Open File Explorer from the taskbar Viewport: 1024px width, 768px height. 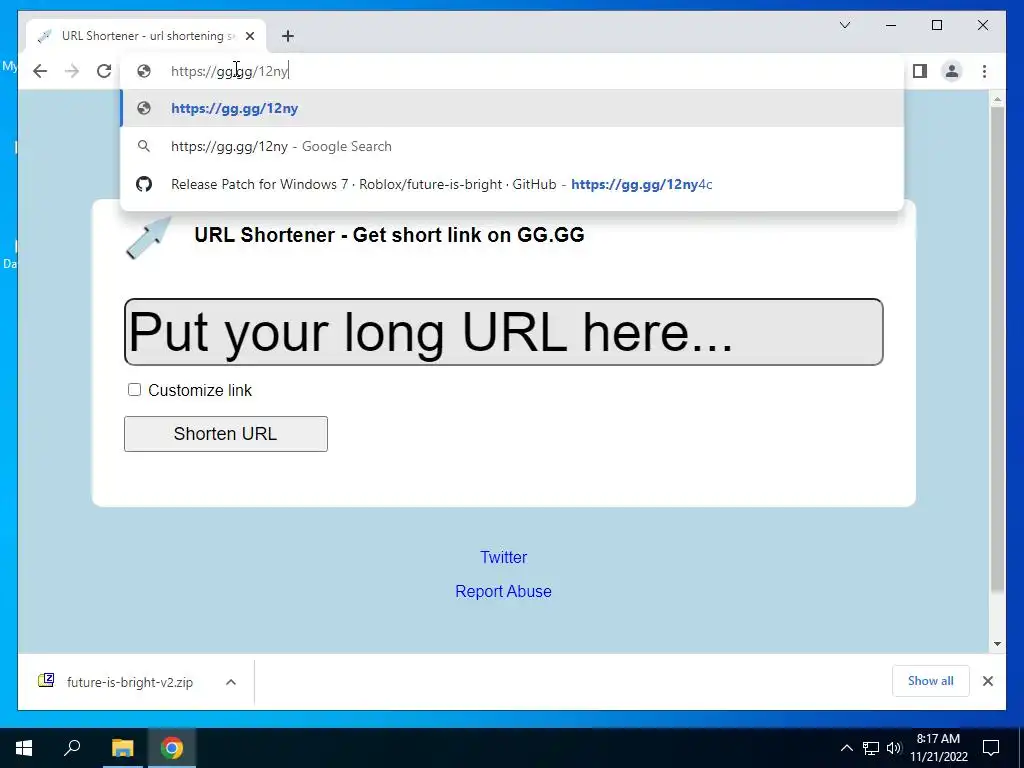tap(122, 748)
